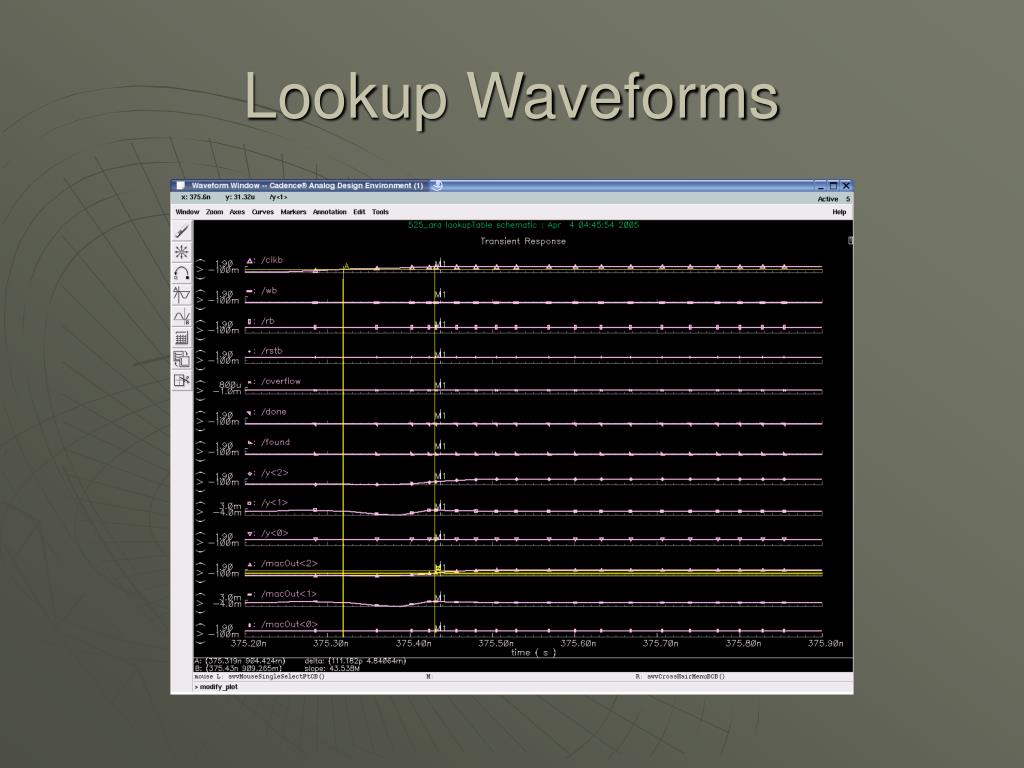The image size is (1024, 768).
Task: Click the legend symbol beside /rb
Action: [x=250, y=321]
